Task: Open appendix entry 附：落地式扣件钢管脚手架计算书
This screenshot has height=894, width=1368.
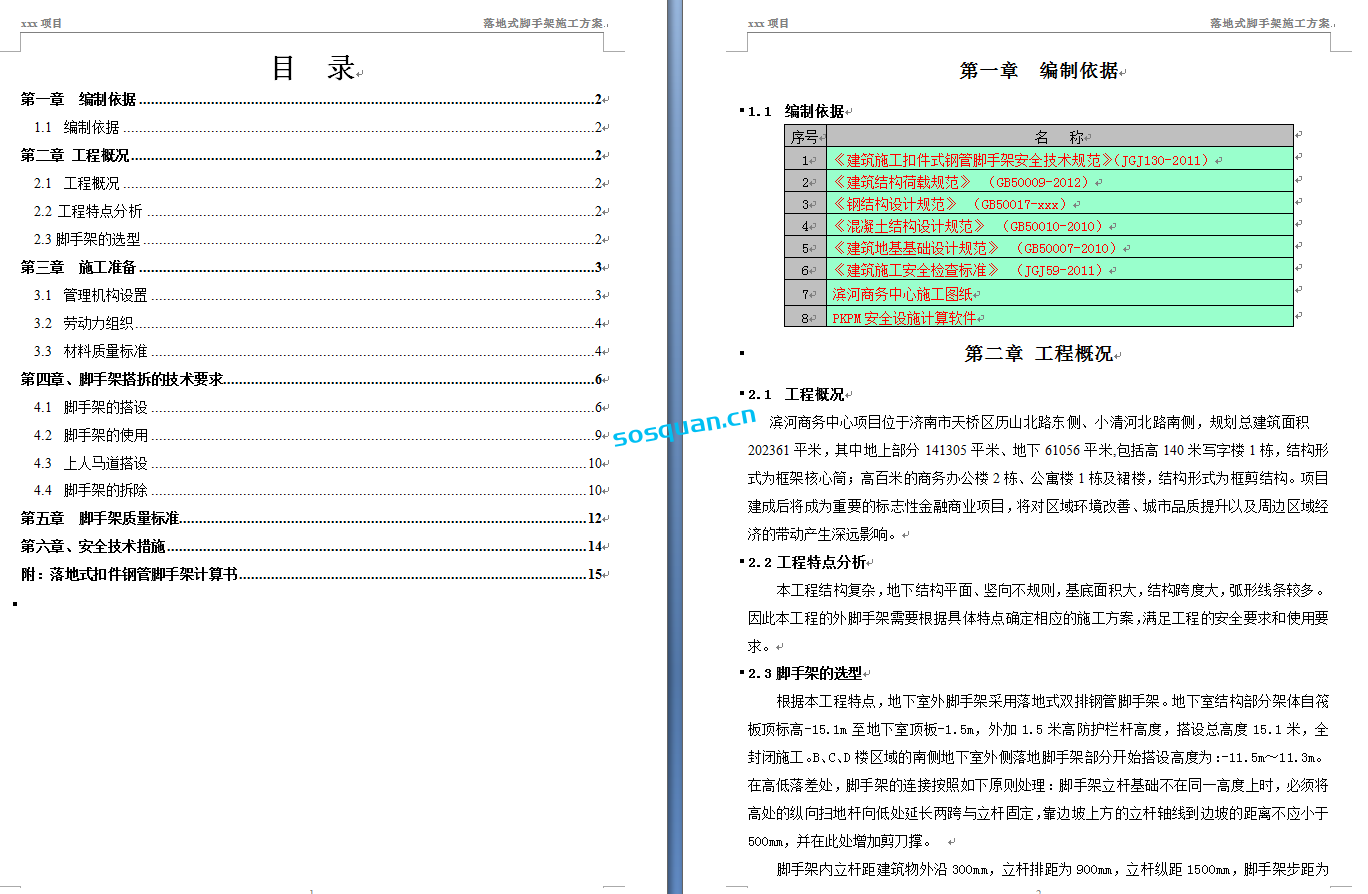Action: click(x=129, y=574)
